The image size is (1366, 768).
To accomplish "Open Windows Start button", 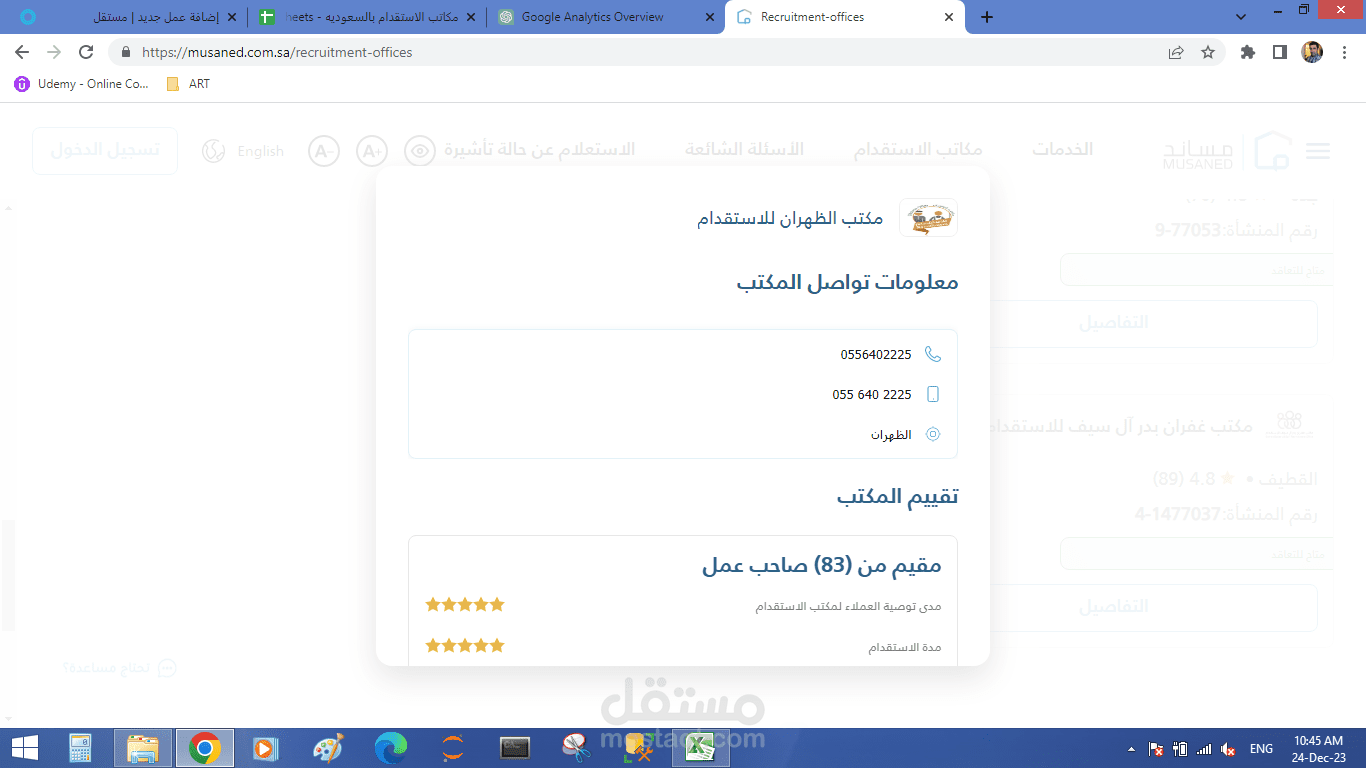I will click(x=25, y=748).
